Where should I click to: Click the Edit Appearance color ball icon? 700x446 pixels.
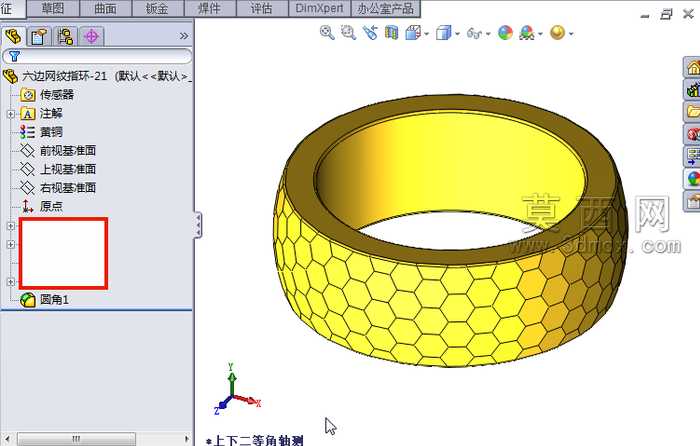[505, 33]
